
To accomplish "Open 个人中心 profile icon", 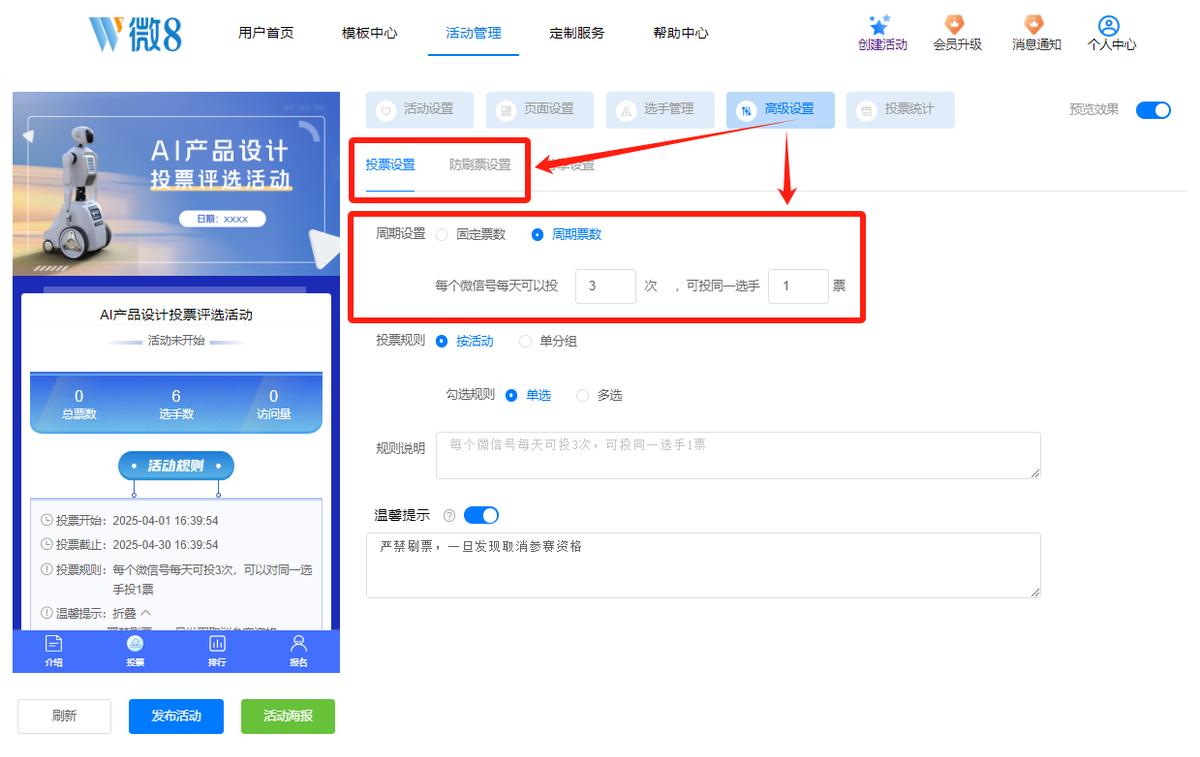I will pyautogui.click(x=1108, y=25).
